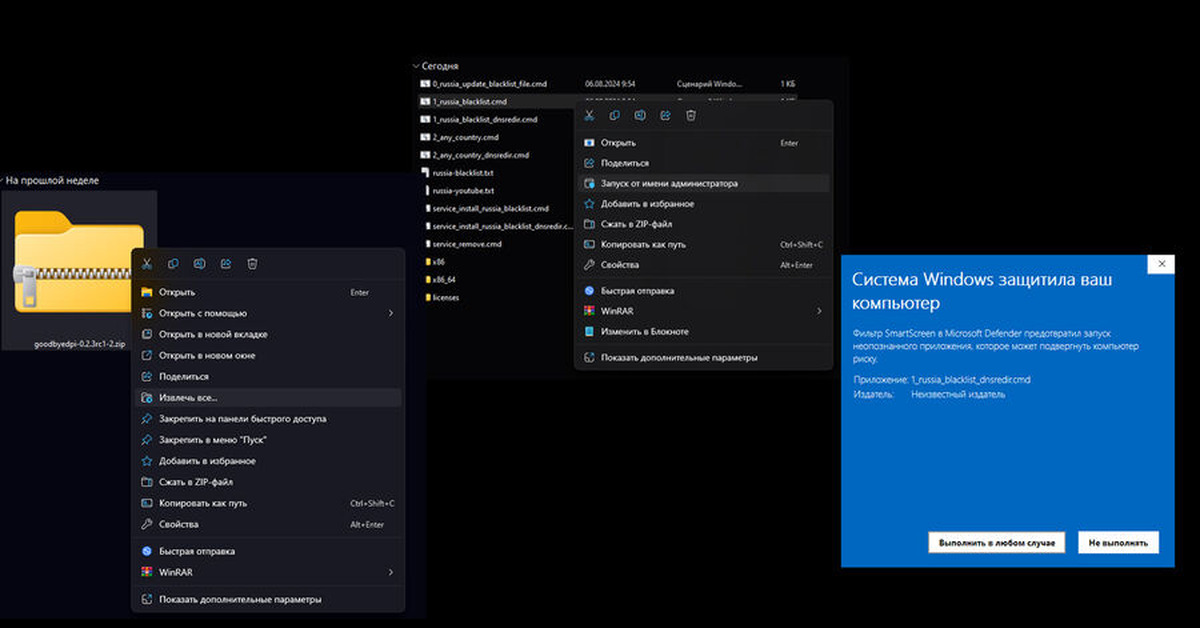Expand WinRAR submenu in the zip file menu
Screen dimensions: 1200x628
coord(391,572)
